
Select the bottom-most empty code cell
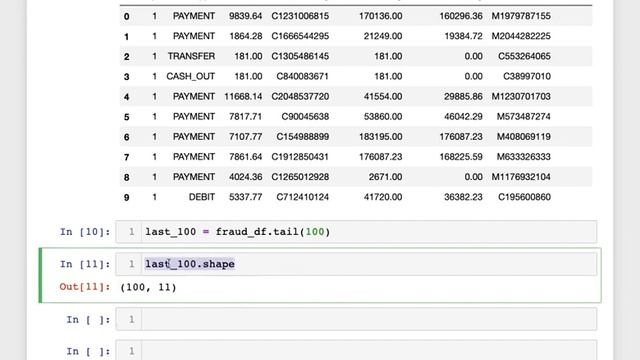click(356, 350)
